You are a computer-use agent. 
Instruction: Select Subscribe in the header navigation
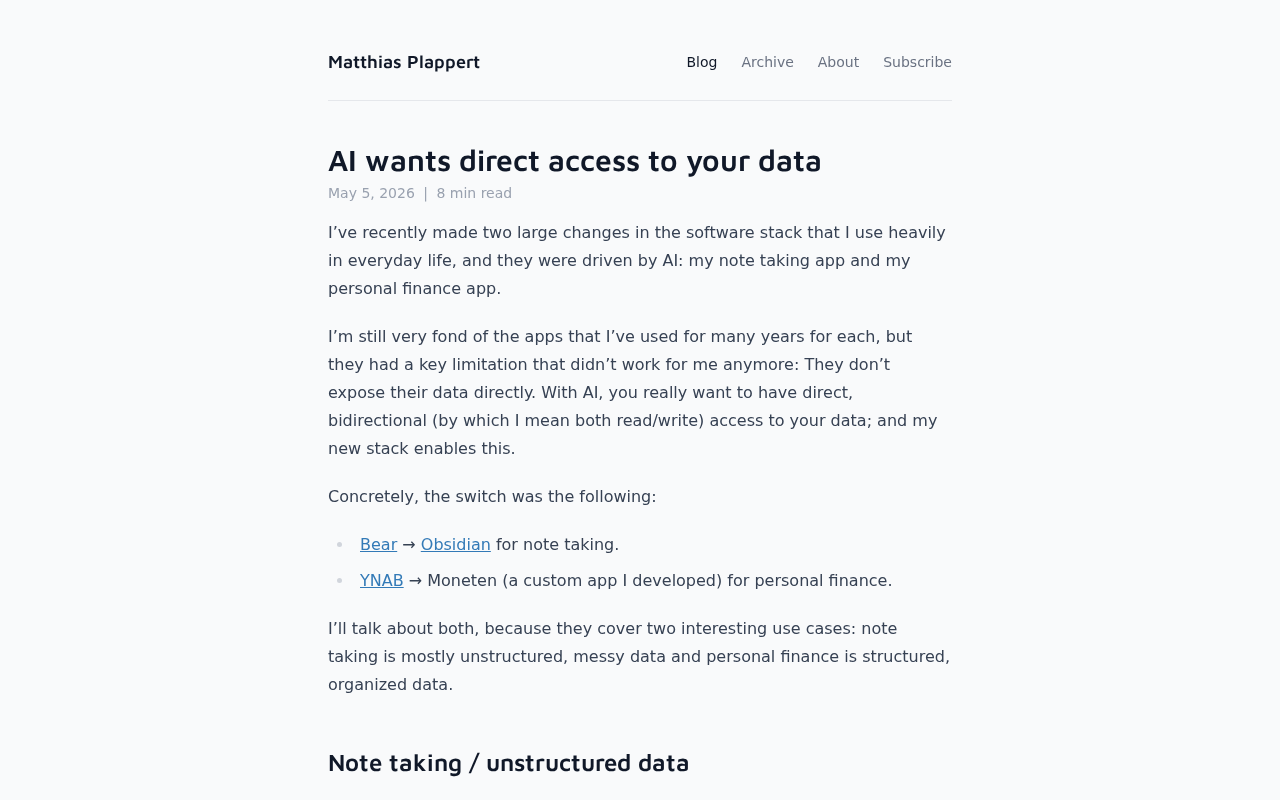(917, 62)
